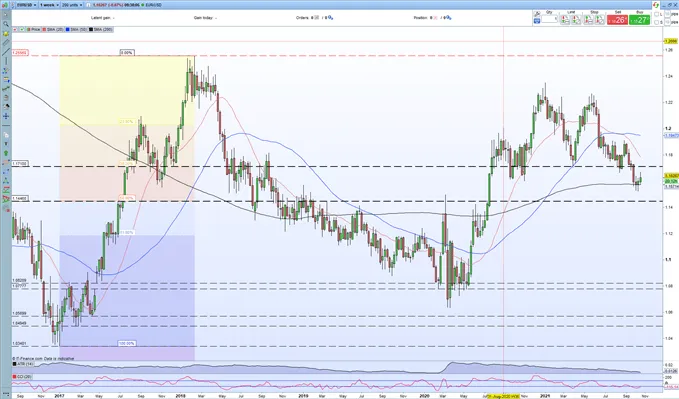Expand the Gain today dropdown arrow
The width and height of the screenshot is (679, 399).
[216, 18]
